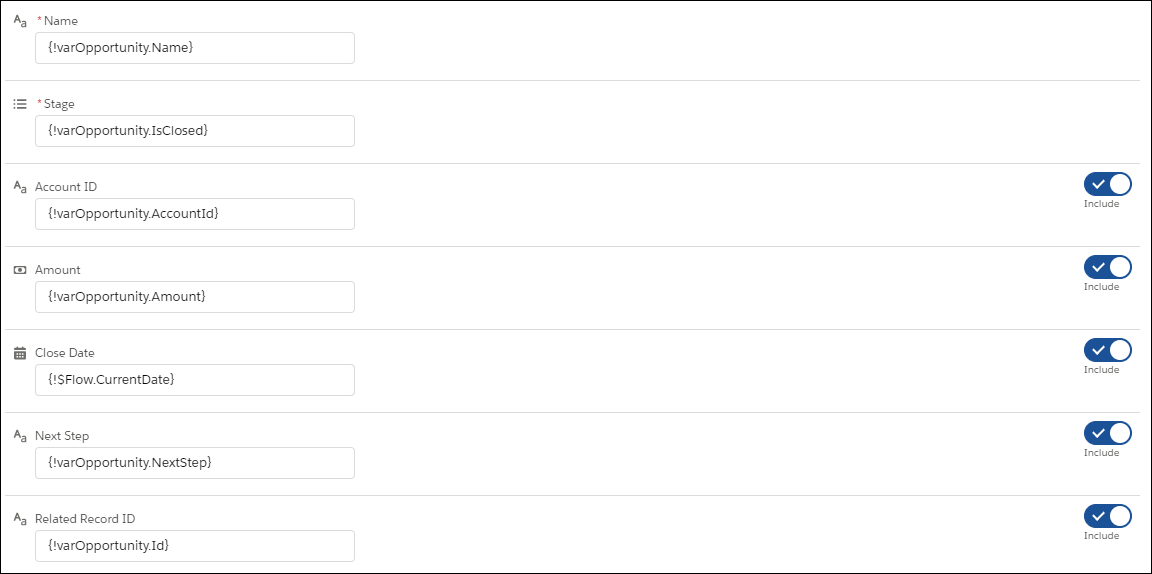Focus the Amount field with varOpportunity.Amount
This screenshot has width=1152, height=574.
[x=195, y=297]
